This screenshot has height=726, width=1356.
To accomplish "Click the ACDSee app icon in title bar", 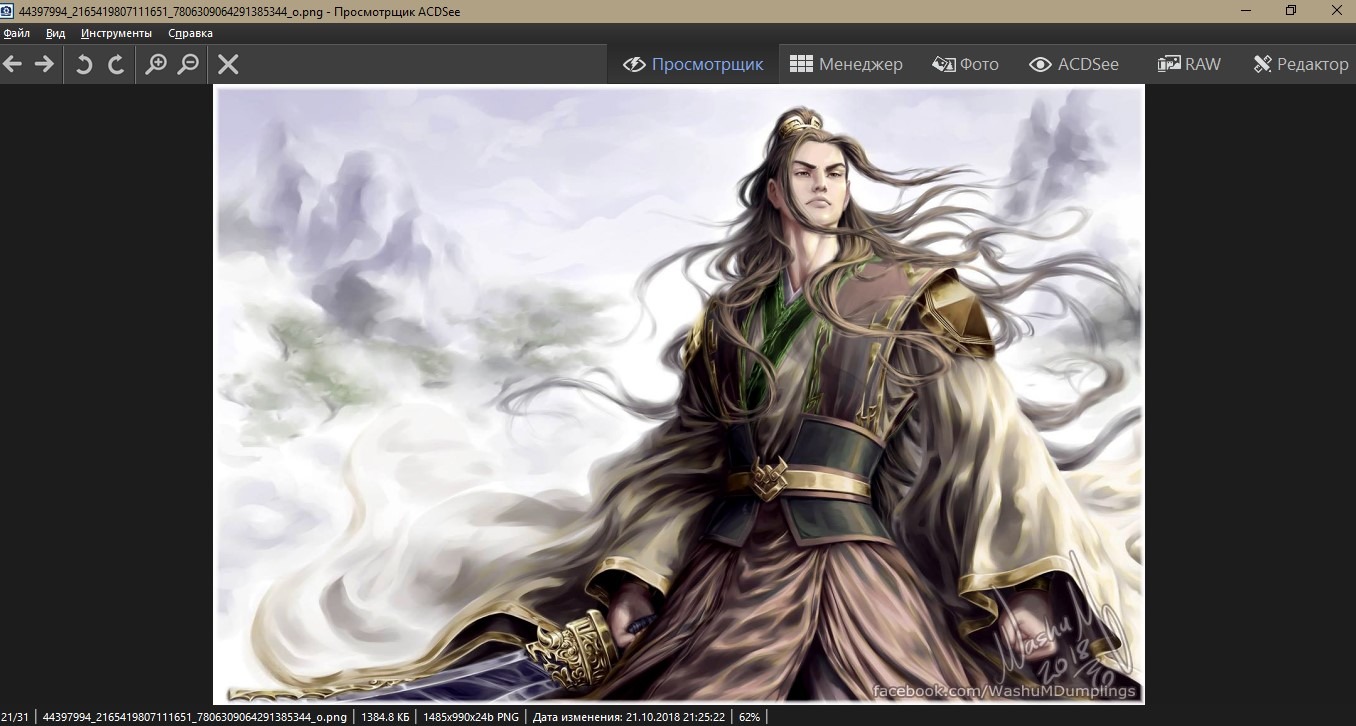I will coord(8,10).
